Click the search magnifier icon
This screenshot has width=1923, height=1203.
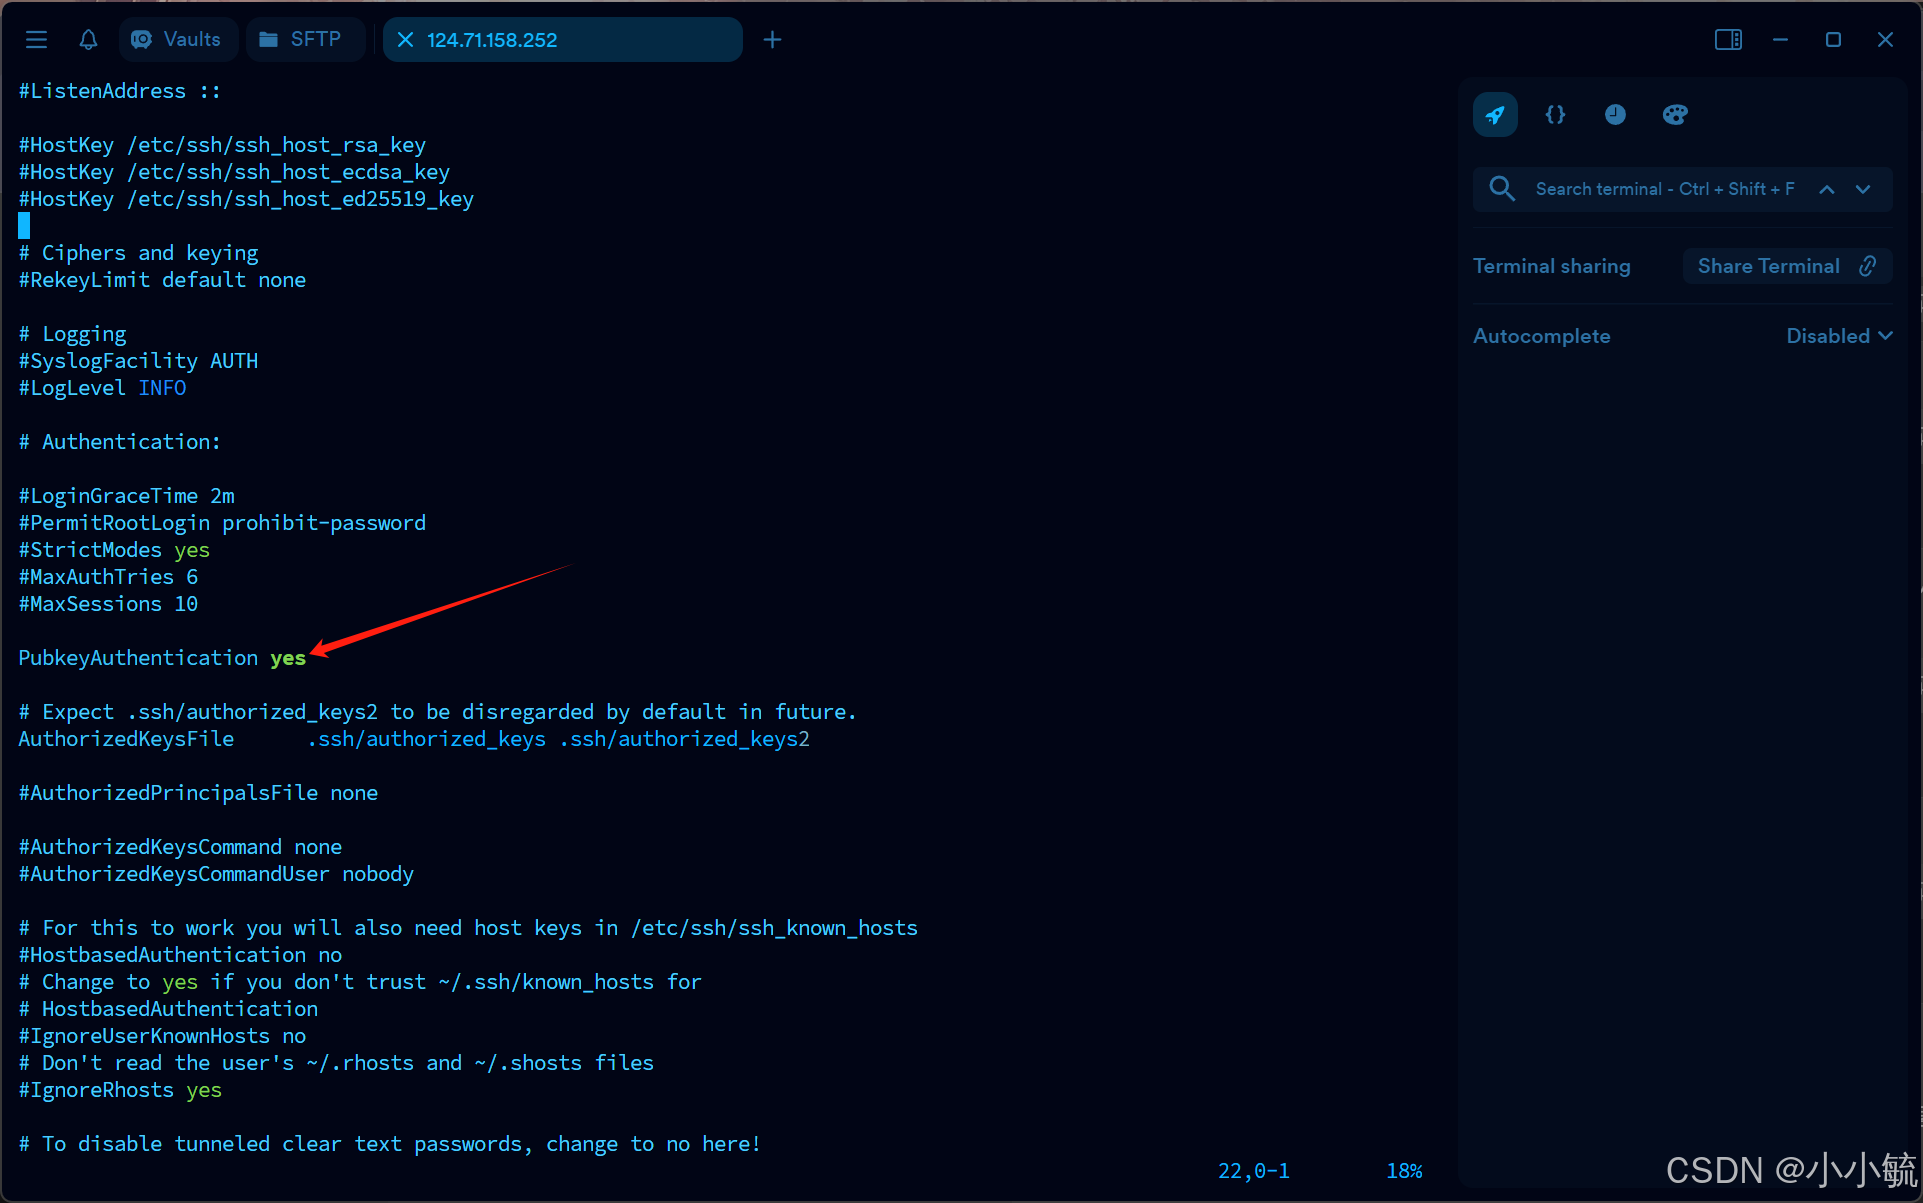click(x=1501, y=189)
